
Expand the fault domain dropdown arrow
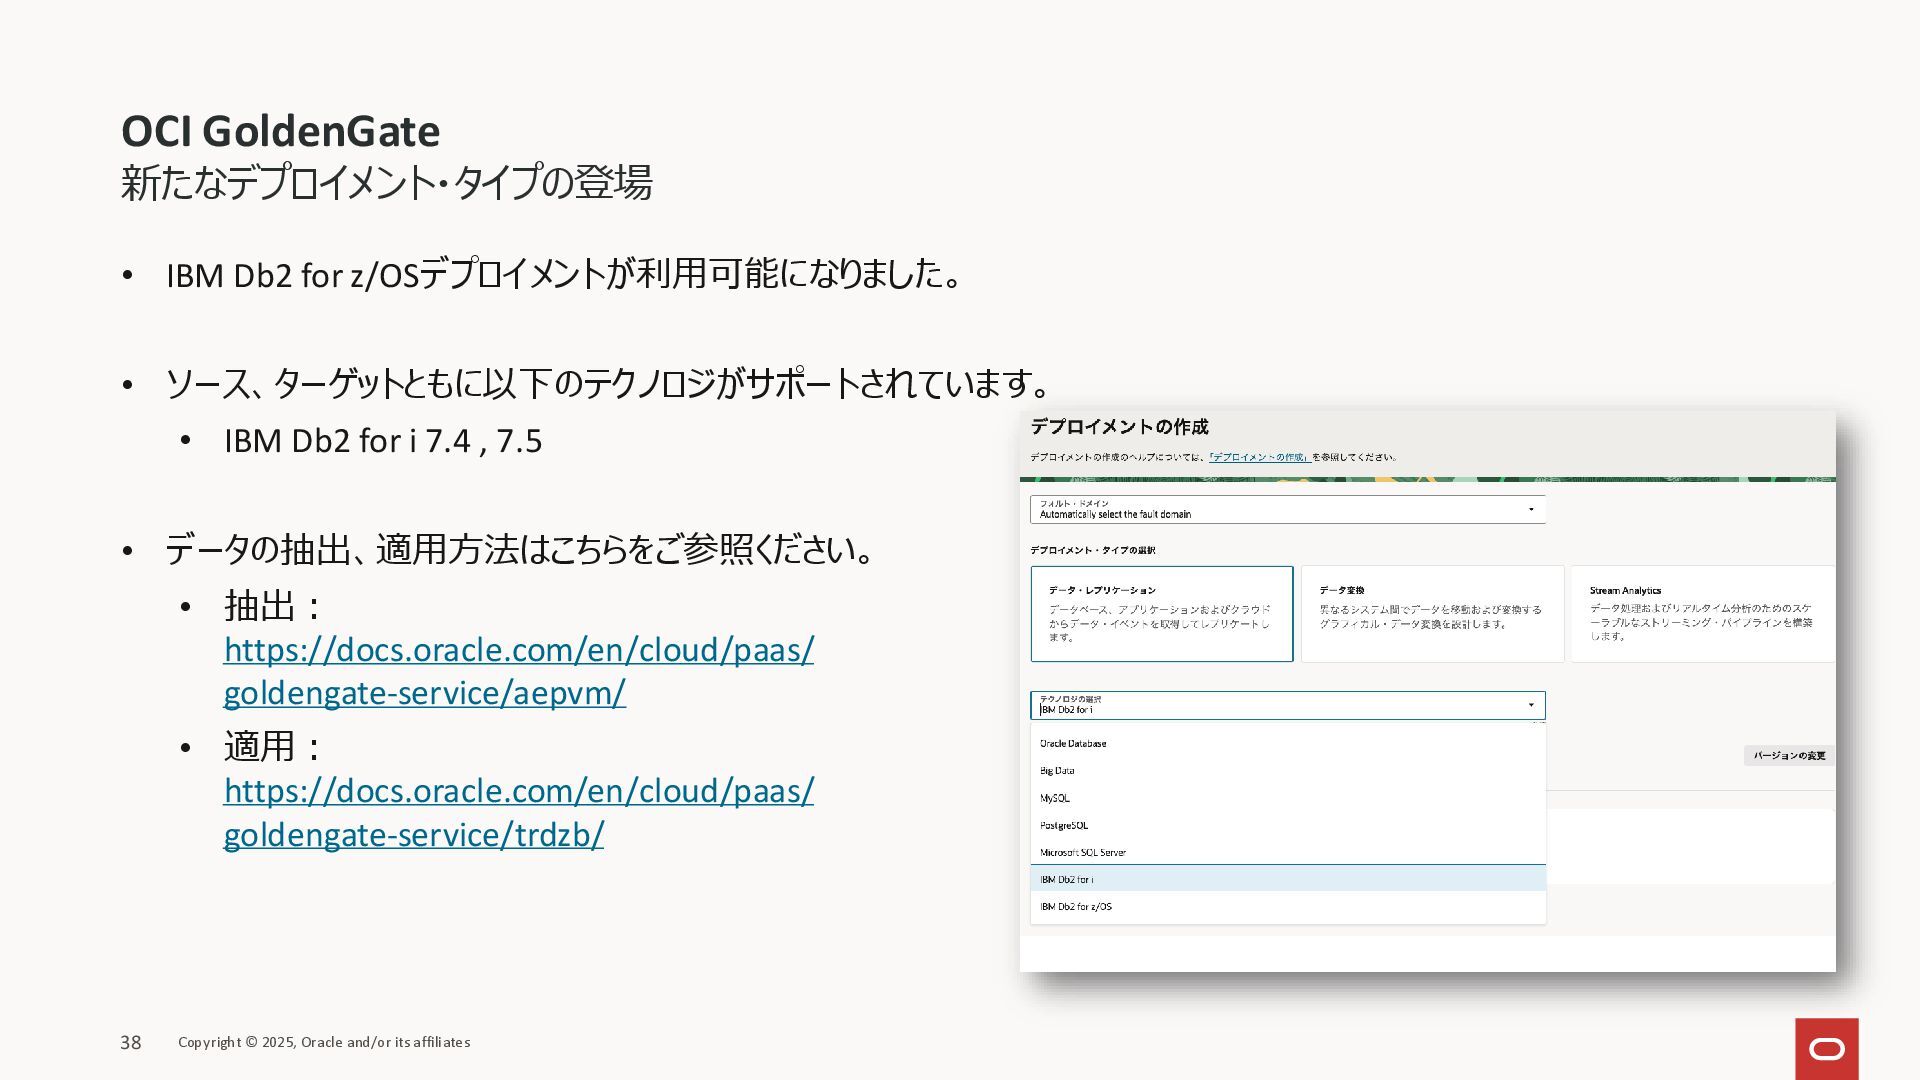[1531, 509]
